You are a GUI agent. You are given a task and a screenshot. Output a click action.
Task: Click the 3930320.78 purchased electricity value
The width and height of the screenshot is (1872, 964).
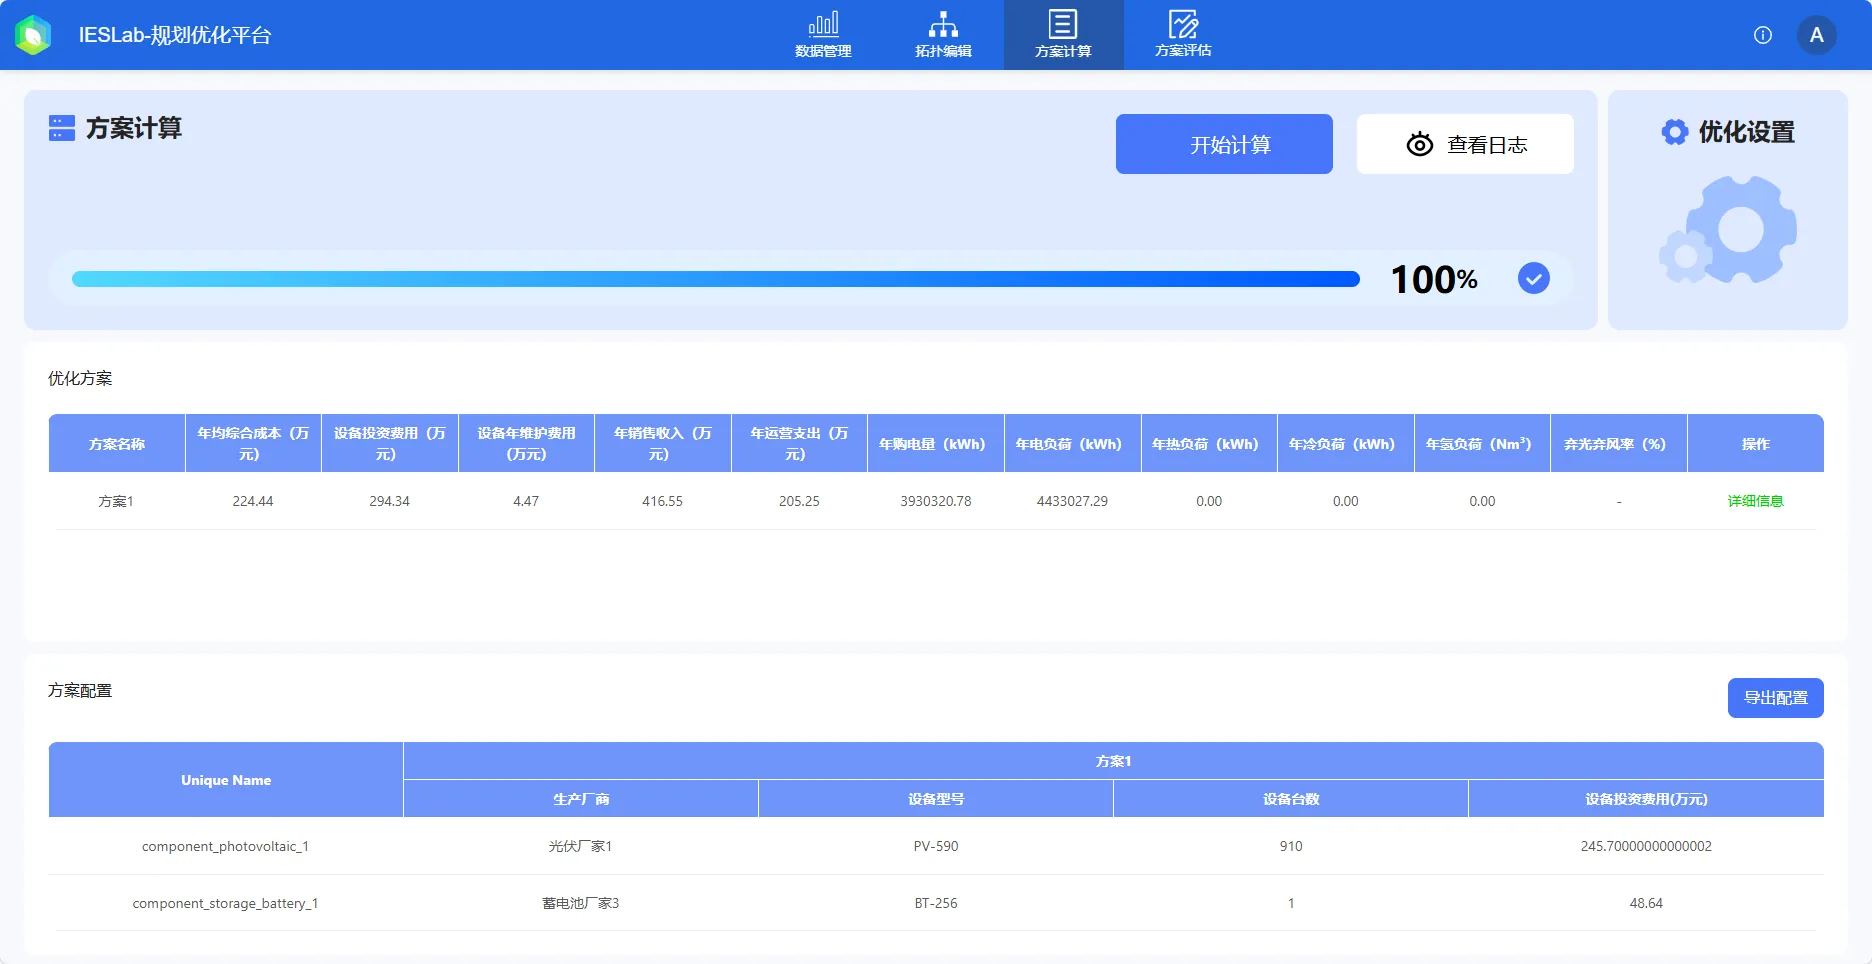point(936,501)
